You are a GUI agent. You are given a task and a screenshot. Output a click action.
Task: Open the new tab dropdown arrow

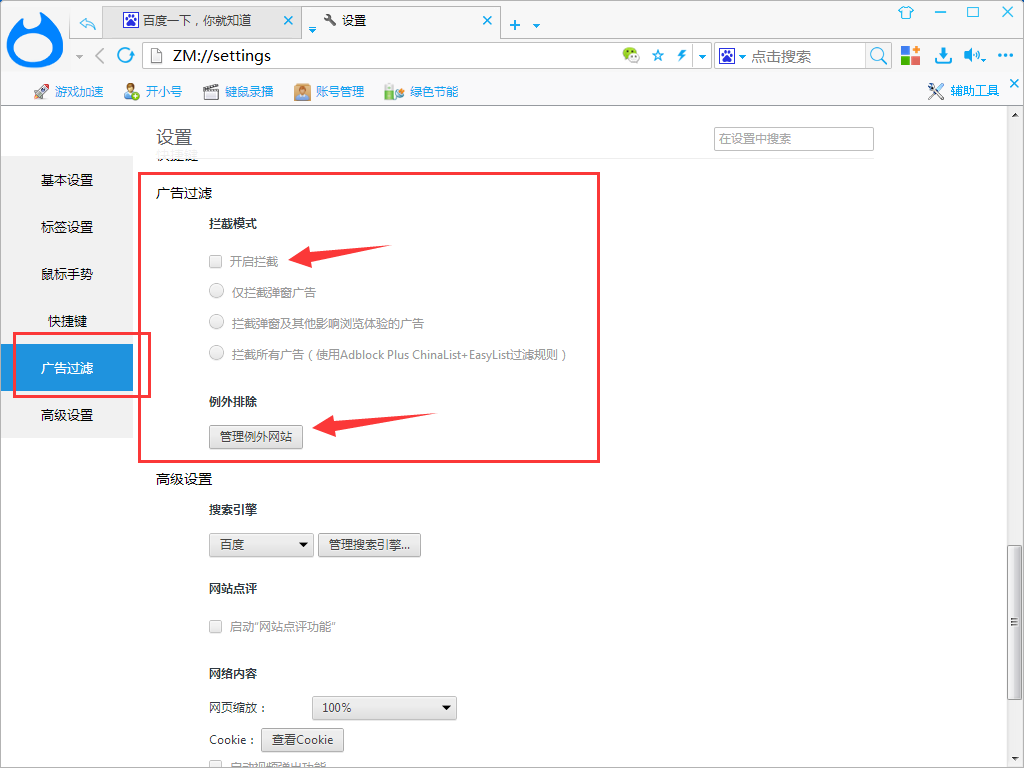click(x=537, y=24)
